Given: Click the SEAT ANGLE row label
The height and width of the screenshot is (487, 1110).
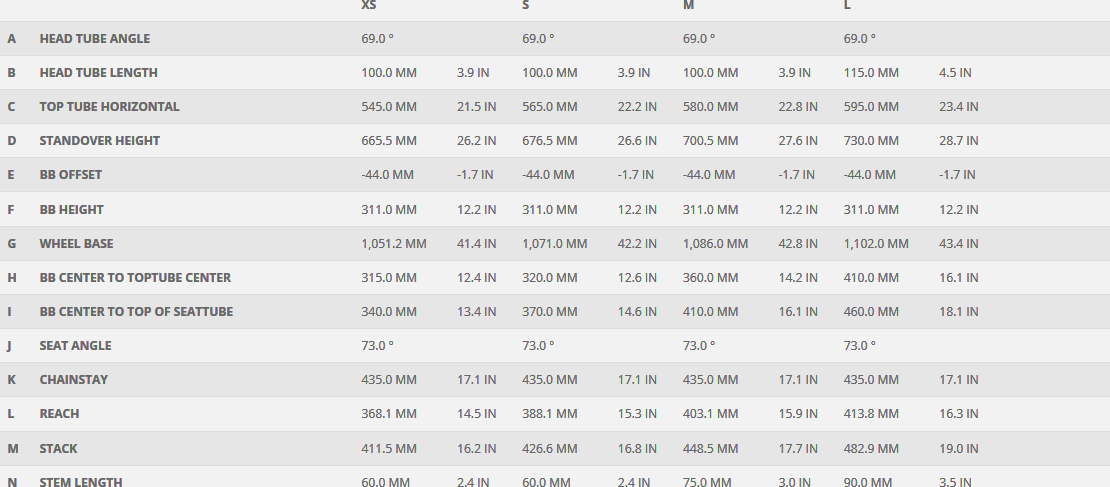Looking at the screenshot, I should point(75,346).
